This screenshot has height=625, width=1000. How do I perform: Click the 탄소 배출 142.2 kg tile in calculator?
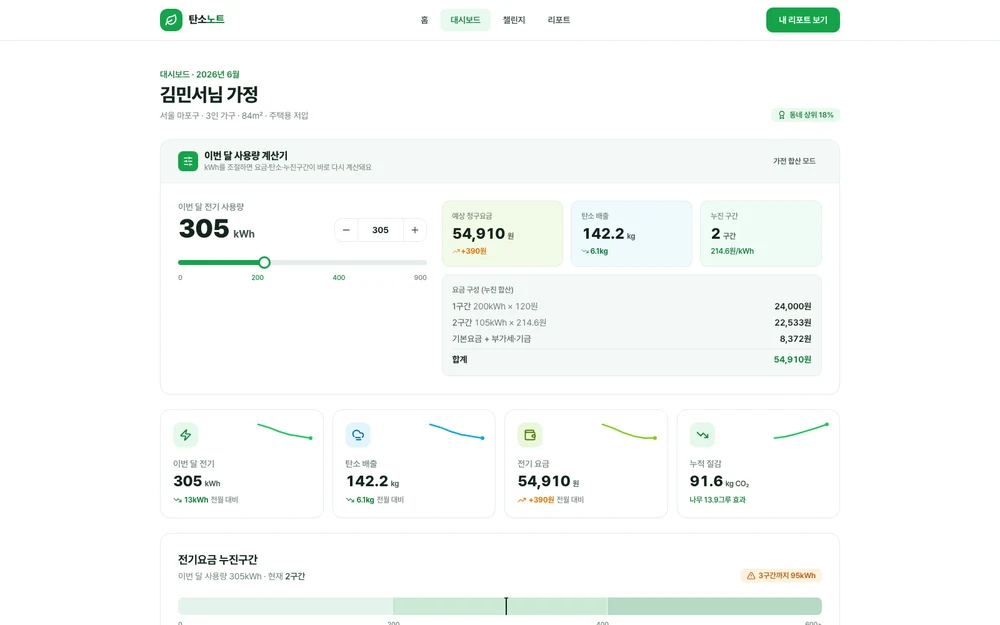point(631,233)
